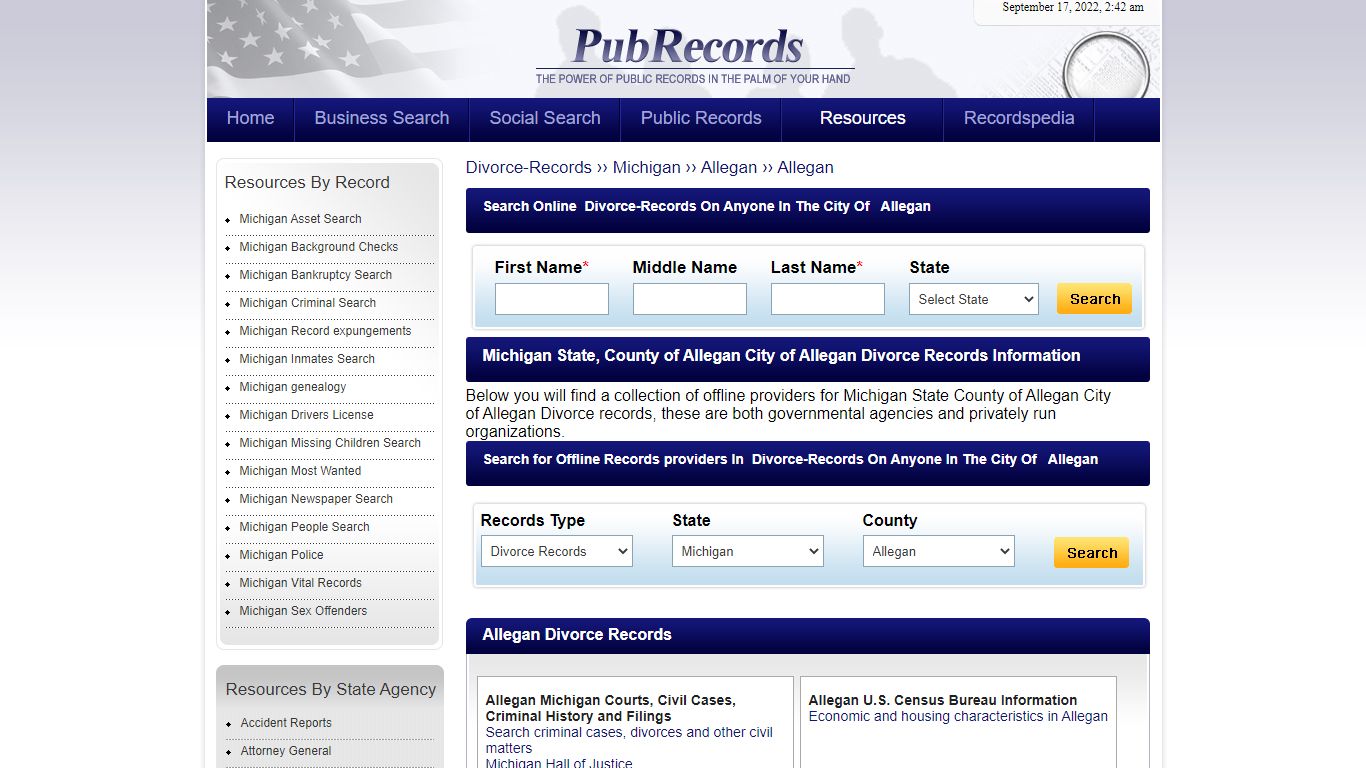
Task: Open the County dropdown showing Allegan
Action: [939, 551]
